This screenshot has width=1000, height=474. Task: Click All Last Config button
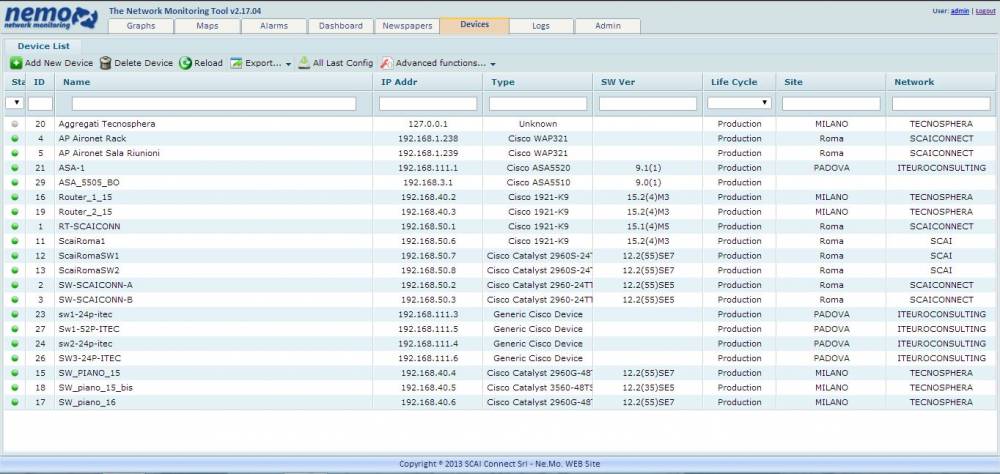point(336,63)
